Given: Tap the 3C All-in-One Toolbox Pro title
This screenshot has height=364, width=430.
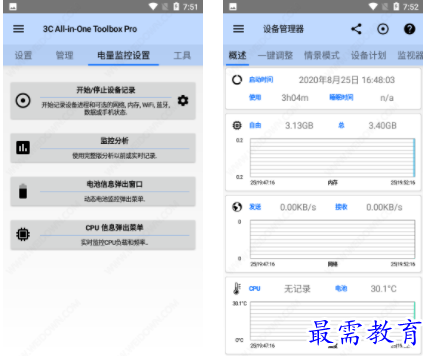Looking at the screenshot, I should (x=90, y=29).
